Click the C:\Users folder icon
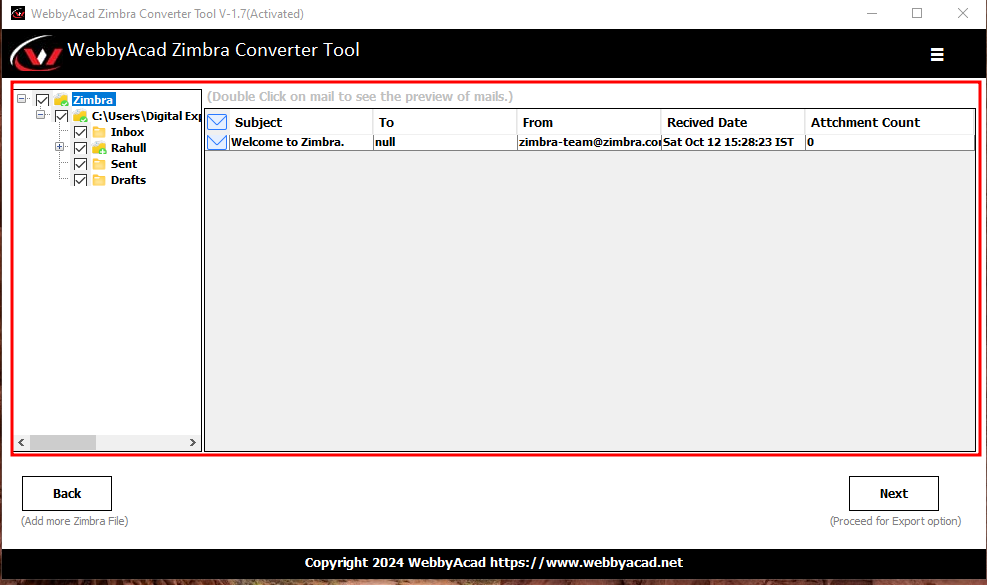The image size is (987, 585). pyautogui.click(x=80, y=116)
